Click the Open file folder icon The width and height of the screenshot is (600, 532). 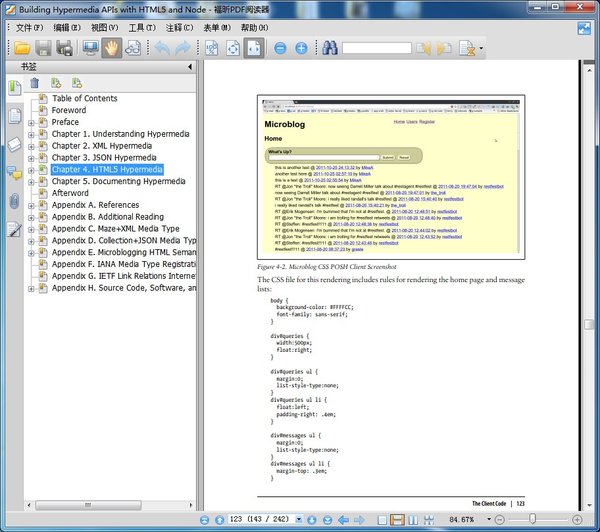click(x=21, y=47)
